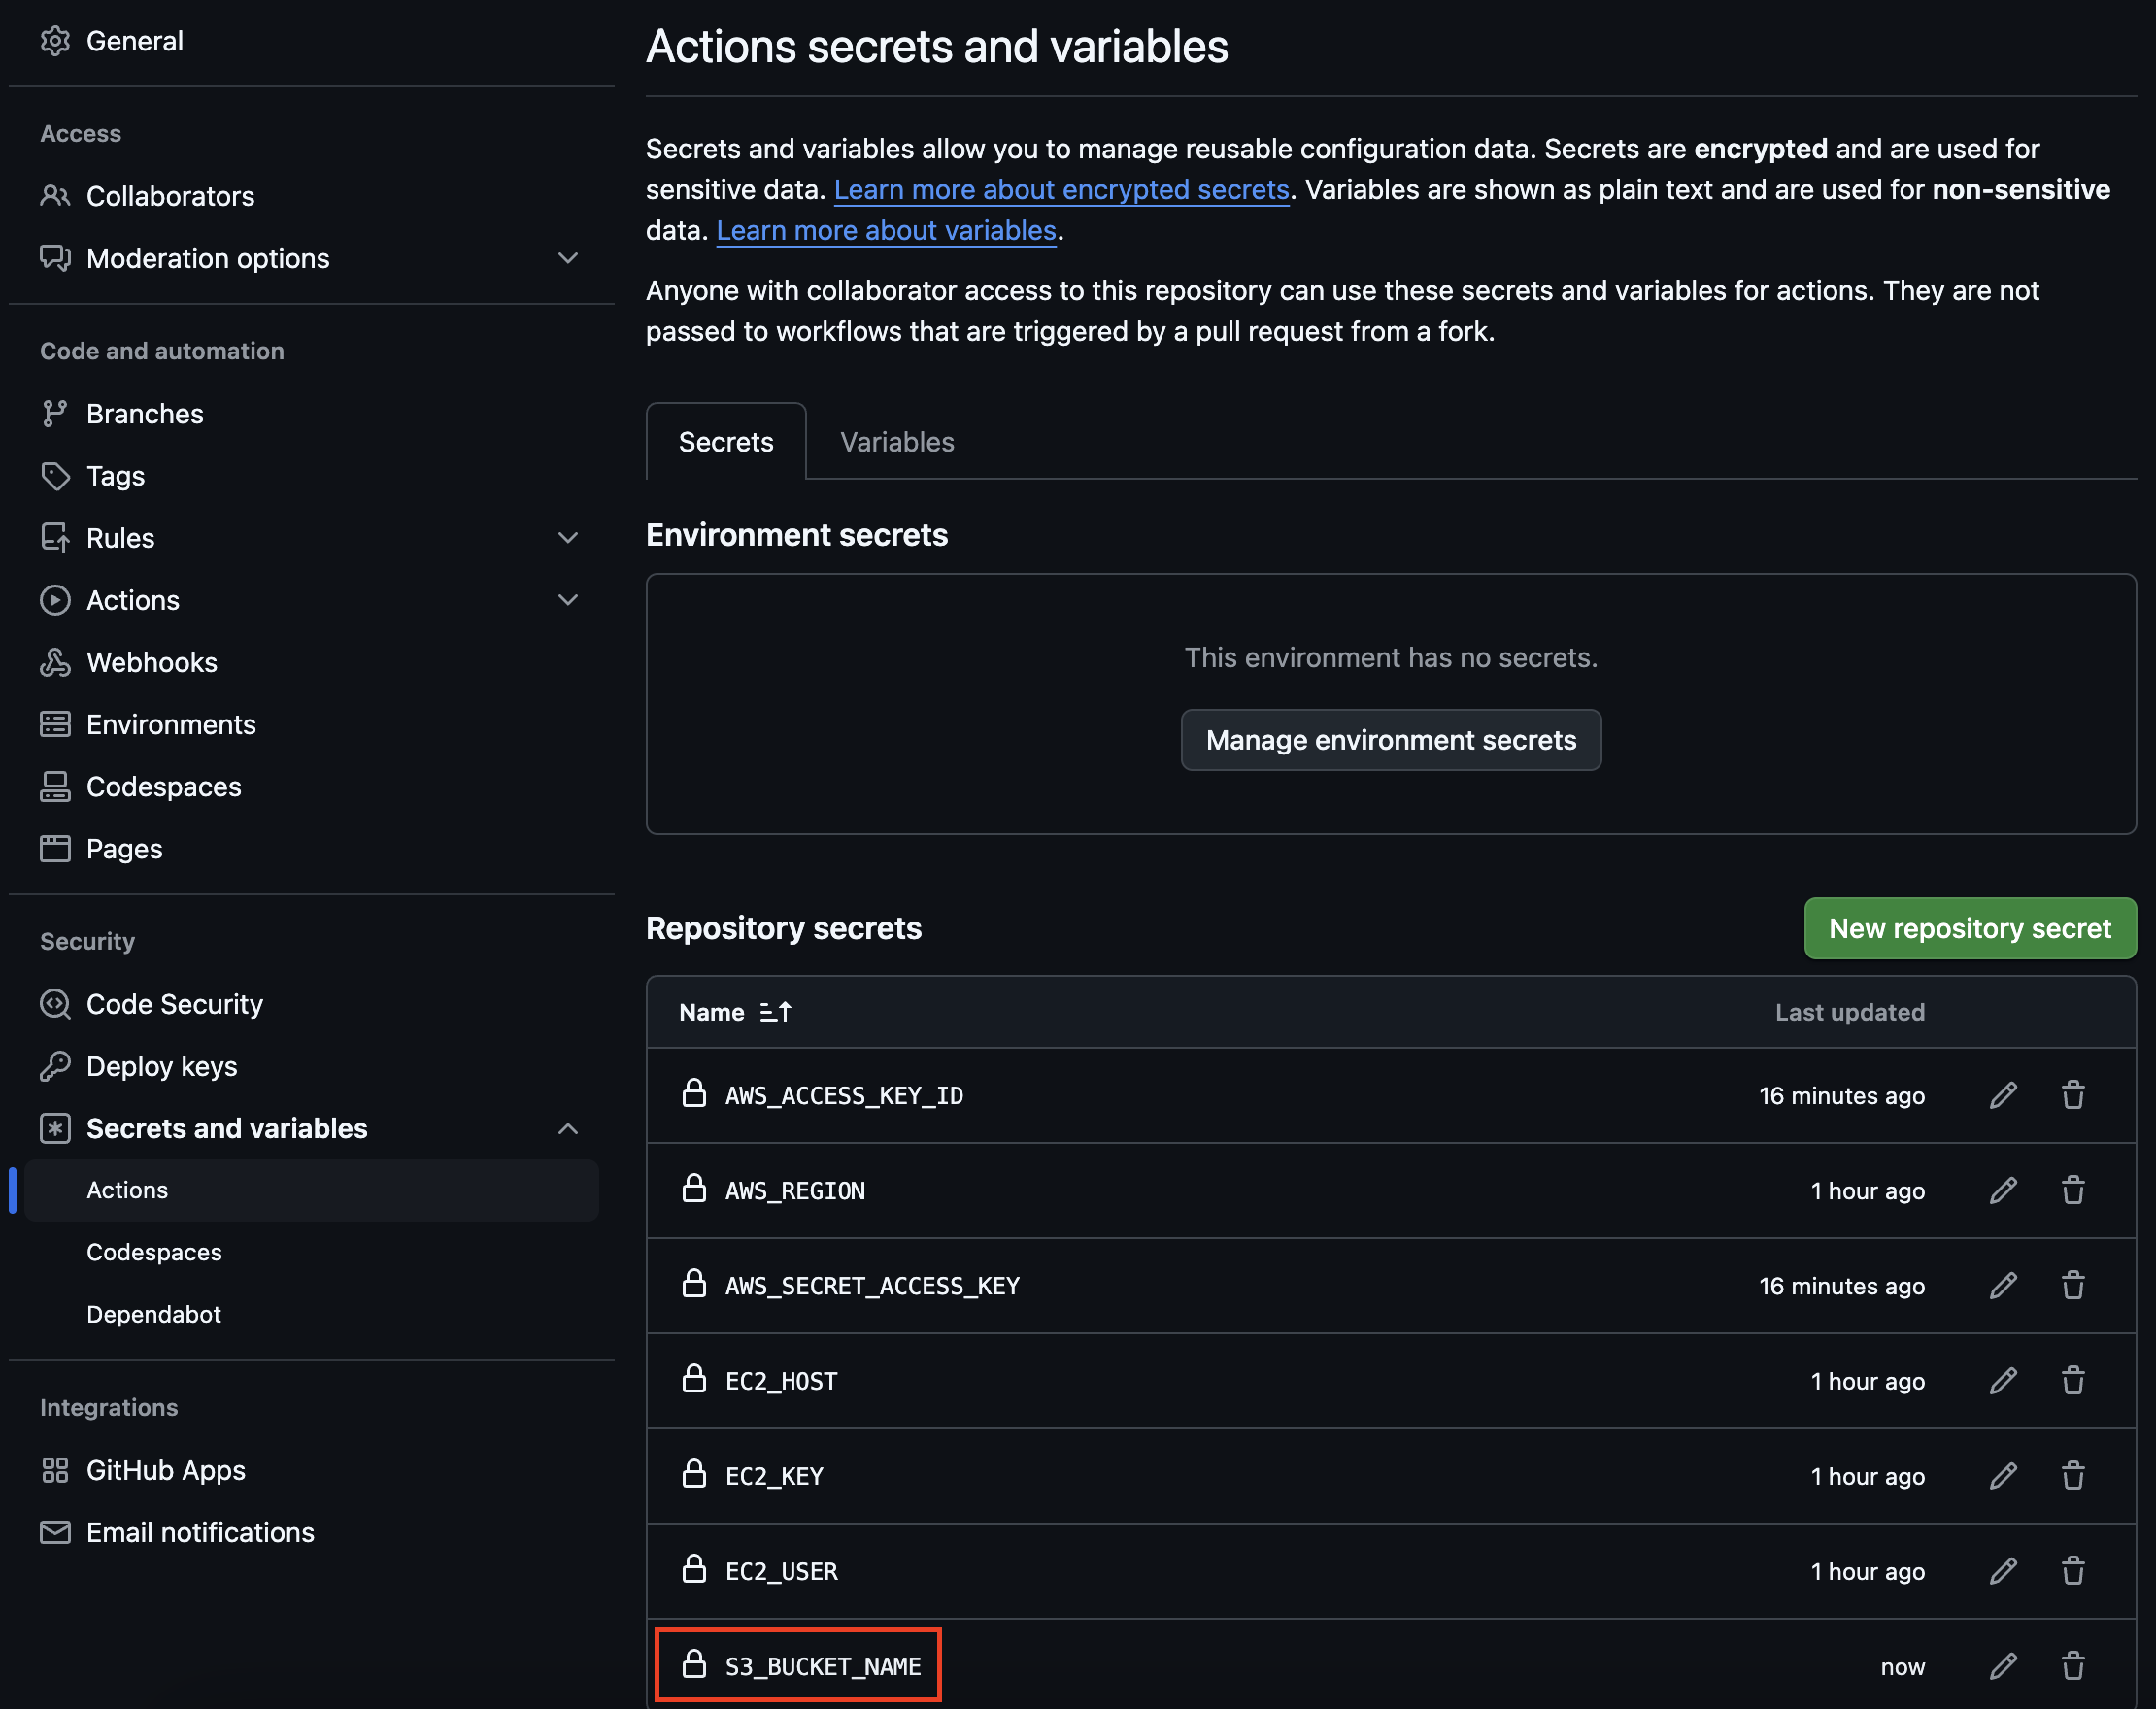Click the pencil icon for EC2_KEY
This screenshot has width=2156, height=1709.
point(2003,1476)
